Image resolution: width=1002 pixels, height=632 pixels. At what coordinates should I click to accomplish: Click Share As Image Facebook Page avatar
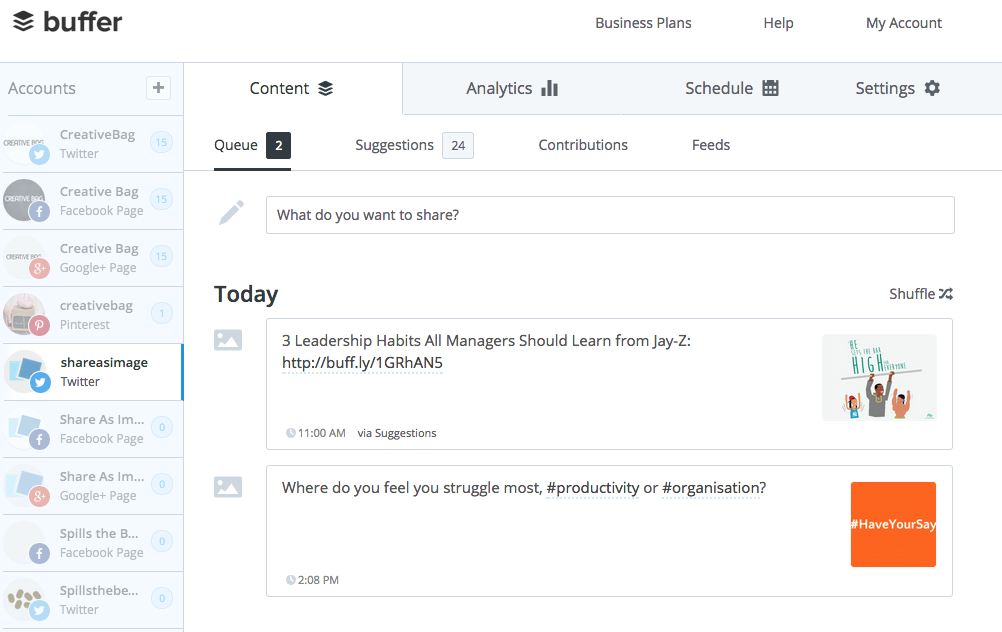tap(26, 429)
